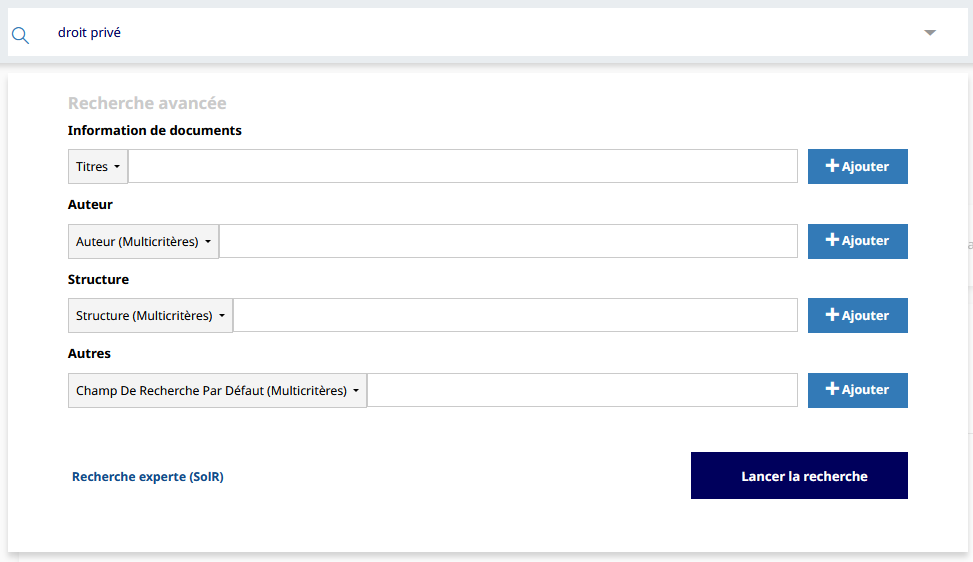Screen dimensions: 973x562
Task: Click the 'droit privé' search field
Action: (480, 33)
